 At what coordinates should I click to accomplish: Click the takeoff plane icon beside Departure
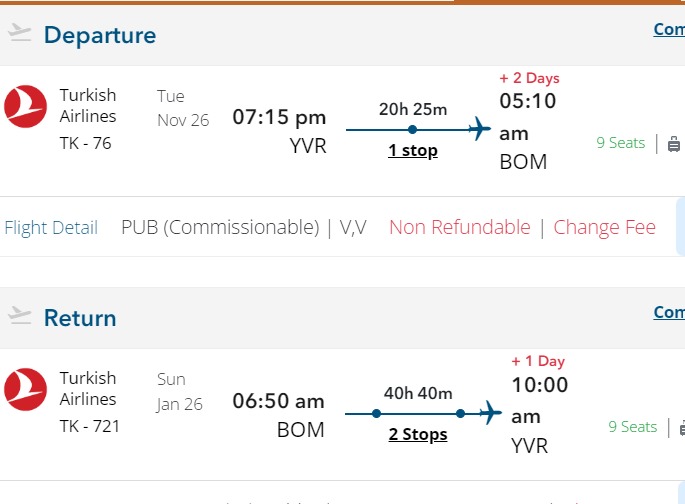[x=20, y=33]
